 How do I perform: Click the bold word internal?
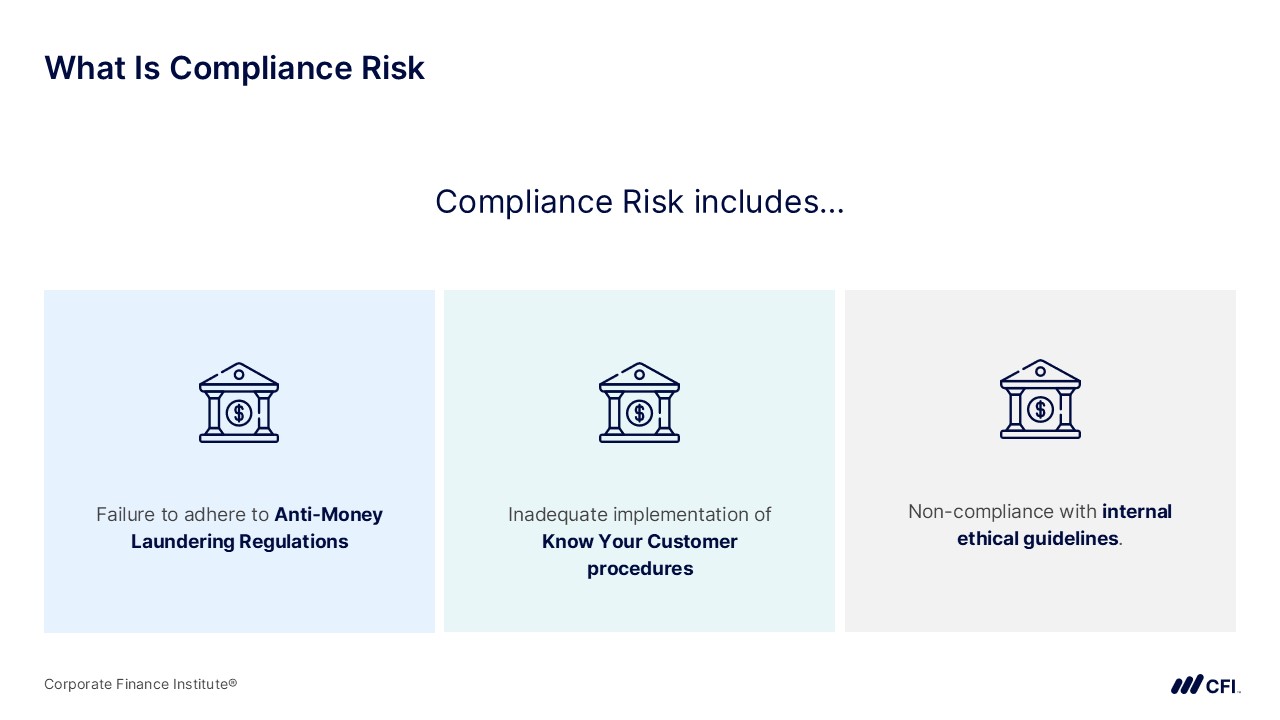pyautogui.click(x=1137, y=512)
